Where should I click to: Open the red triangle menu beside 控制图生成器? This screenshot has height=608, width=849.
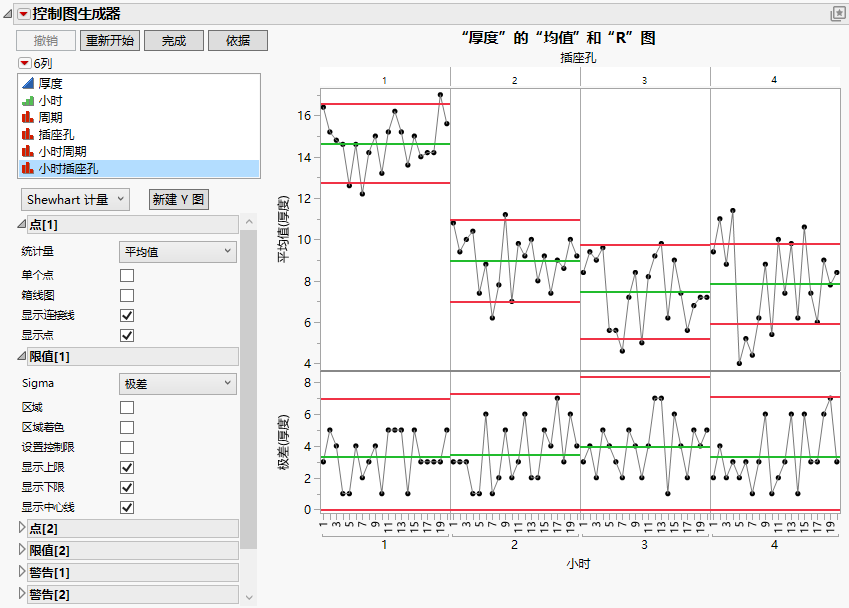24,15
